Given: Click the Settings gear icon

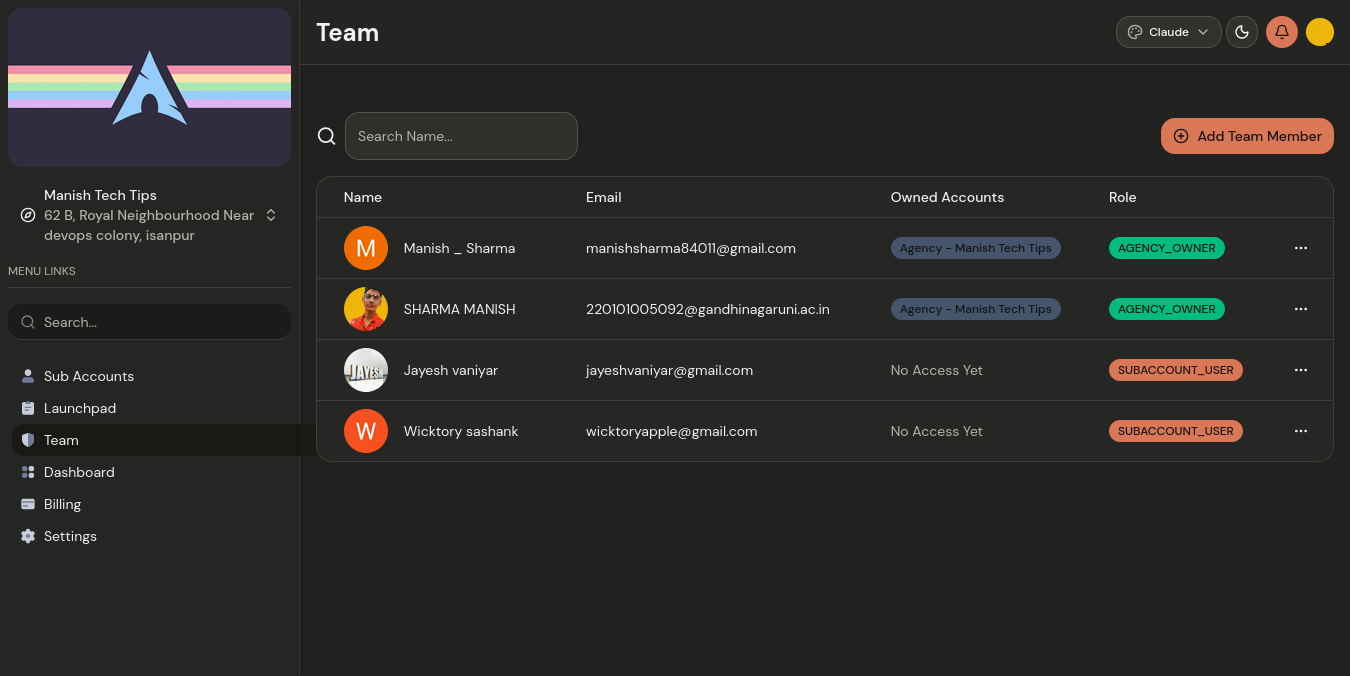Looking at the screenshot, I should (x=28, y=536).
